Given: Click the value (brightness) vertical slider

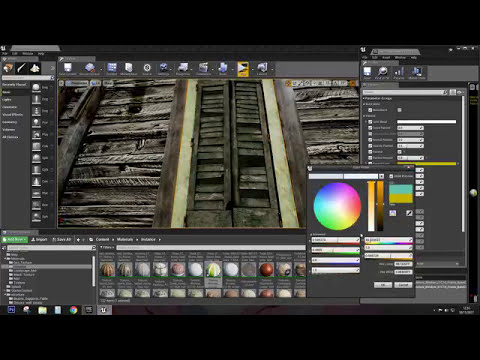Looking at the screenshot, I should [380, 206].
